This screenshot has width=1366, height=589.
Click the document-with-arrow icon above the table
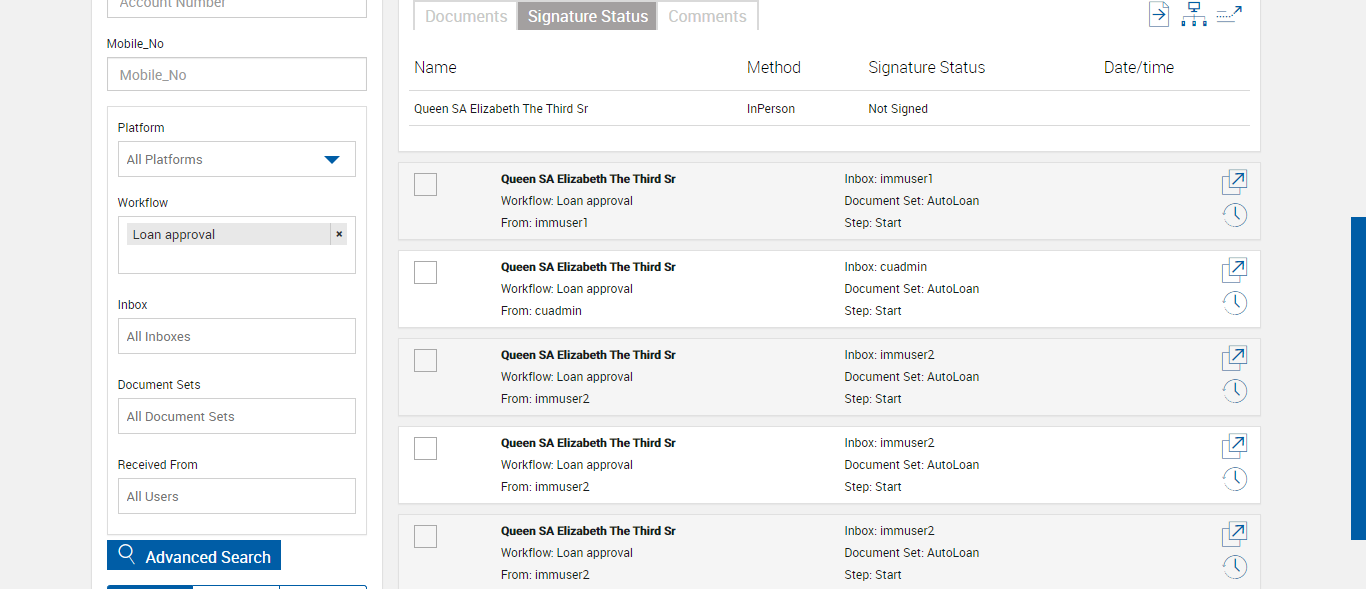1158,15
